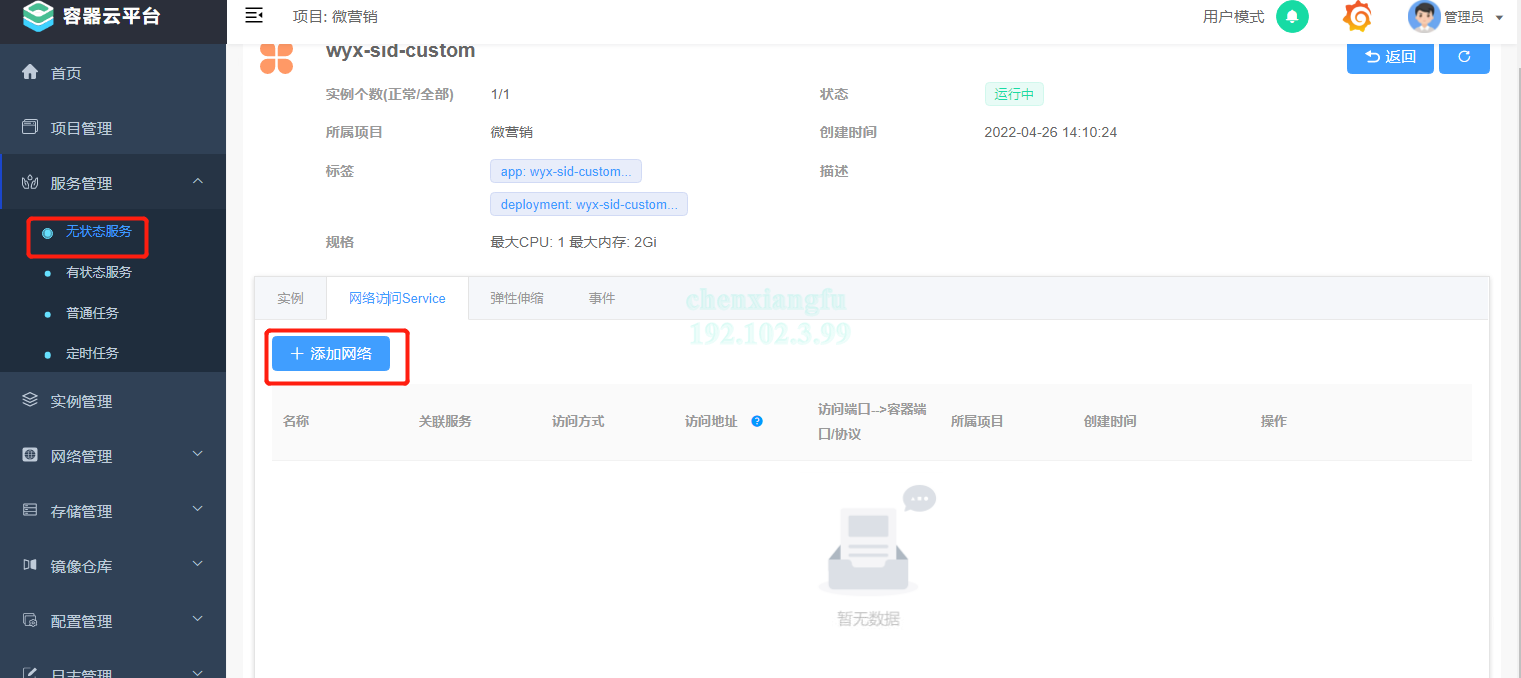
Task: Expand the 网络管理 menu chevron
Action: (197, 454)
